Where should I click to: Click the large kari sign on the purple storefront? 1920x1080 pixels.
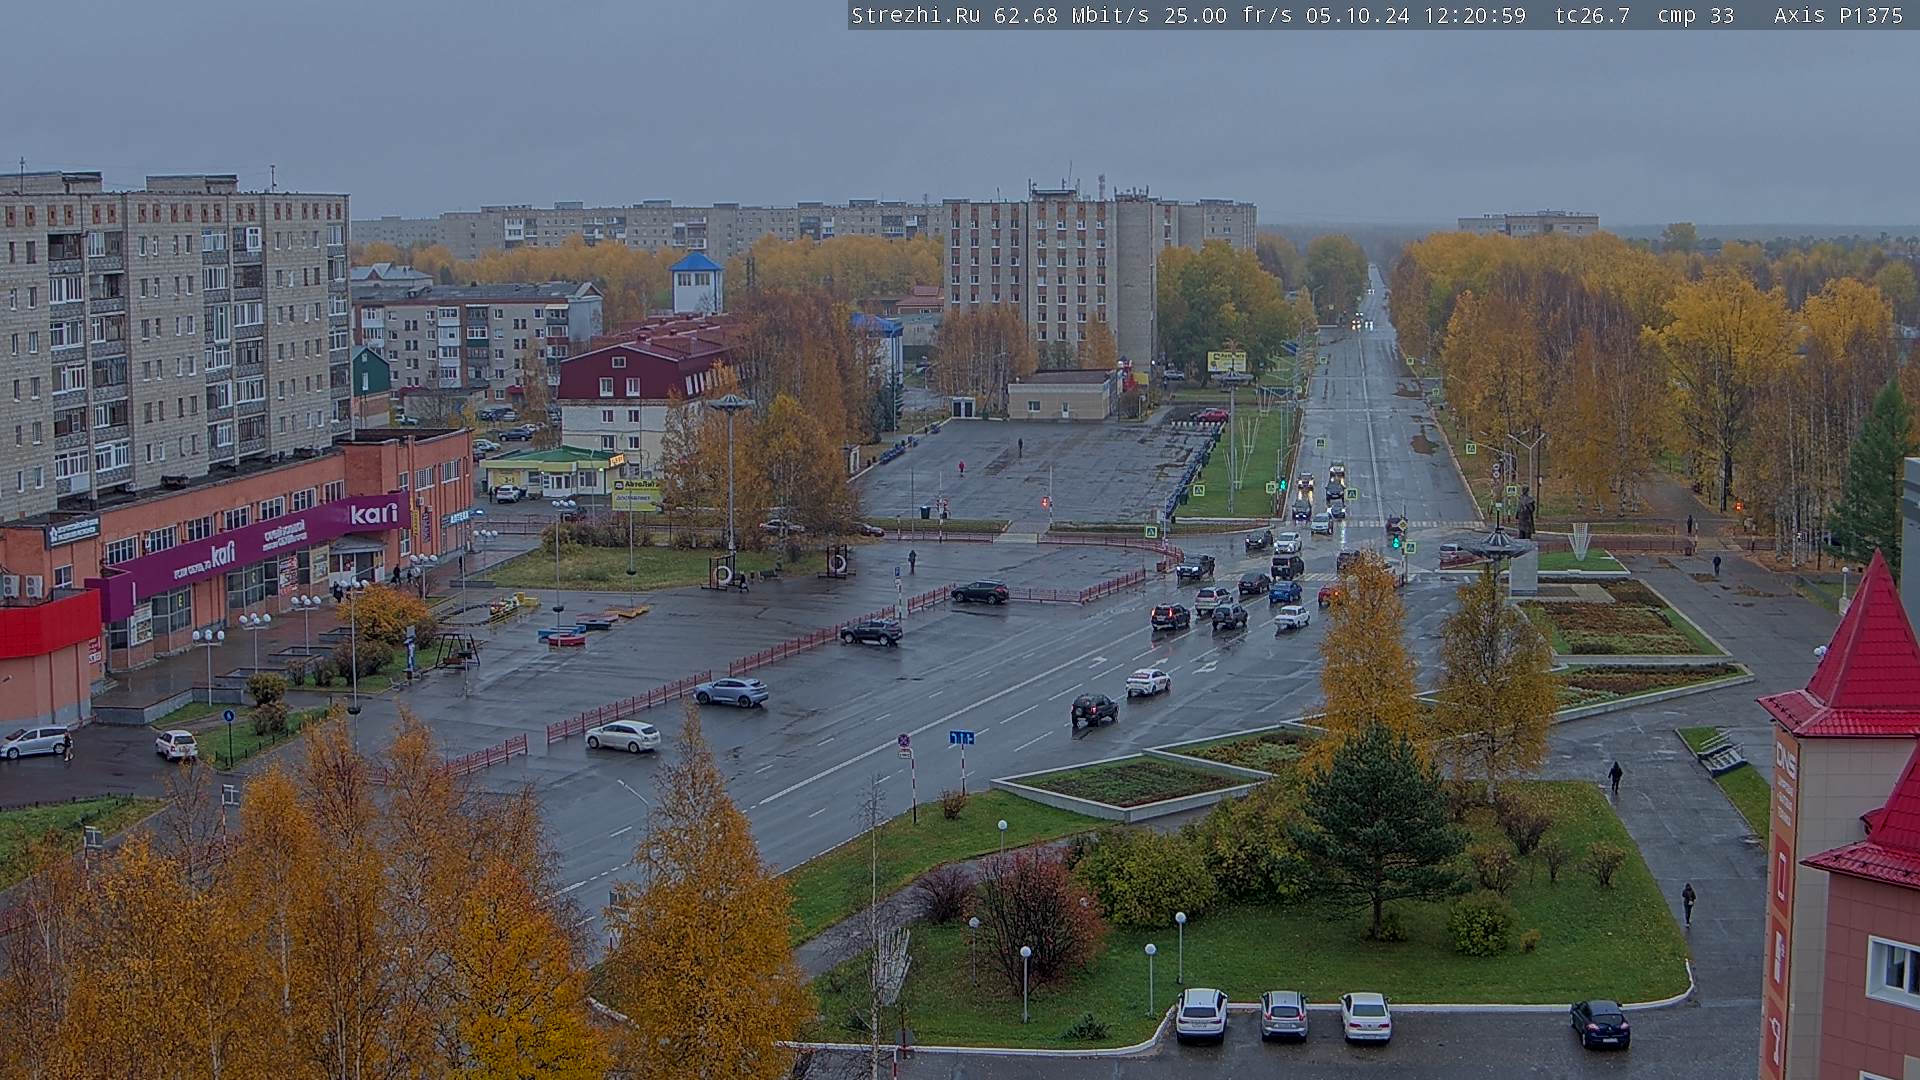tap(374, 514)
